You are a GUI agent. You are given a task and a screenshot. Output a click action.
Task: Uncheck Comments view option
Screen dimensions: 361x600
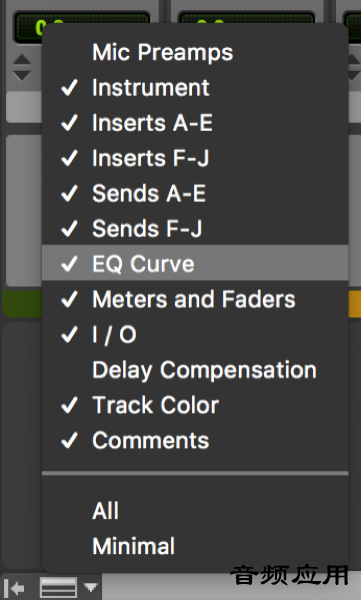click(195, 440)
